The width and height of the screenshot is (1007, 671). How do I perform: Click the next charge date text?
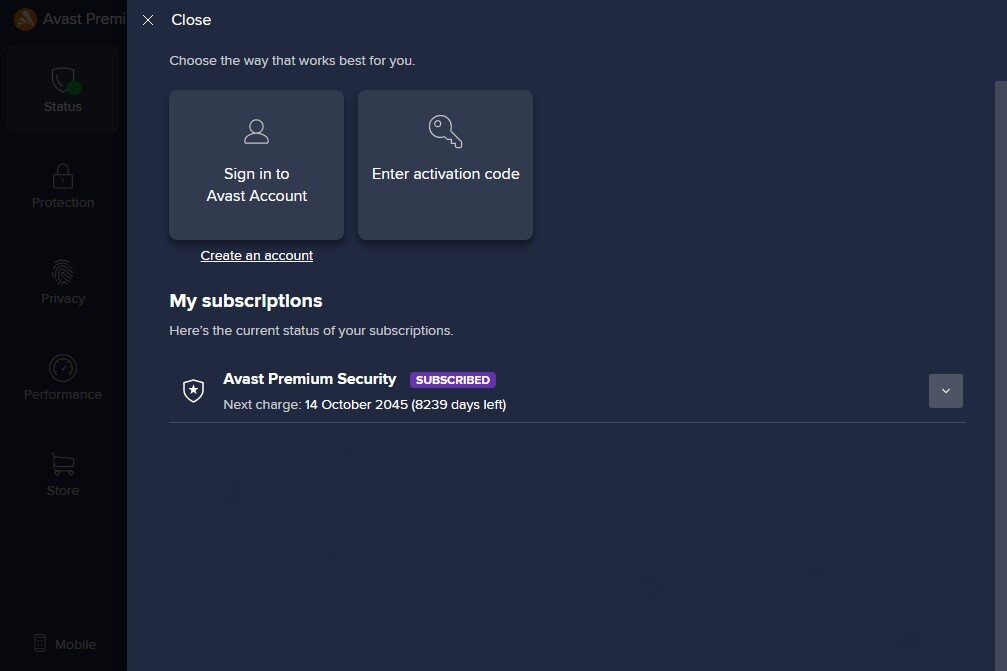tap(405, 405)
